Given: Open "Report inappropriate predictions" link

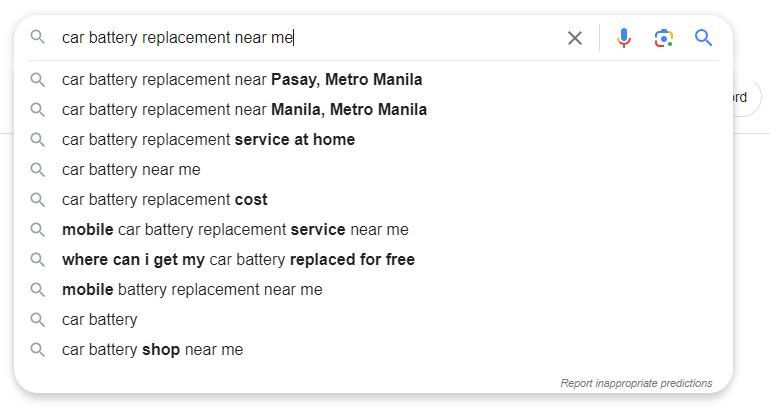Looking at the screenshot, I should coord(636,383).
